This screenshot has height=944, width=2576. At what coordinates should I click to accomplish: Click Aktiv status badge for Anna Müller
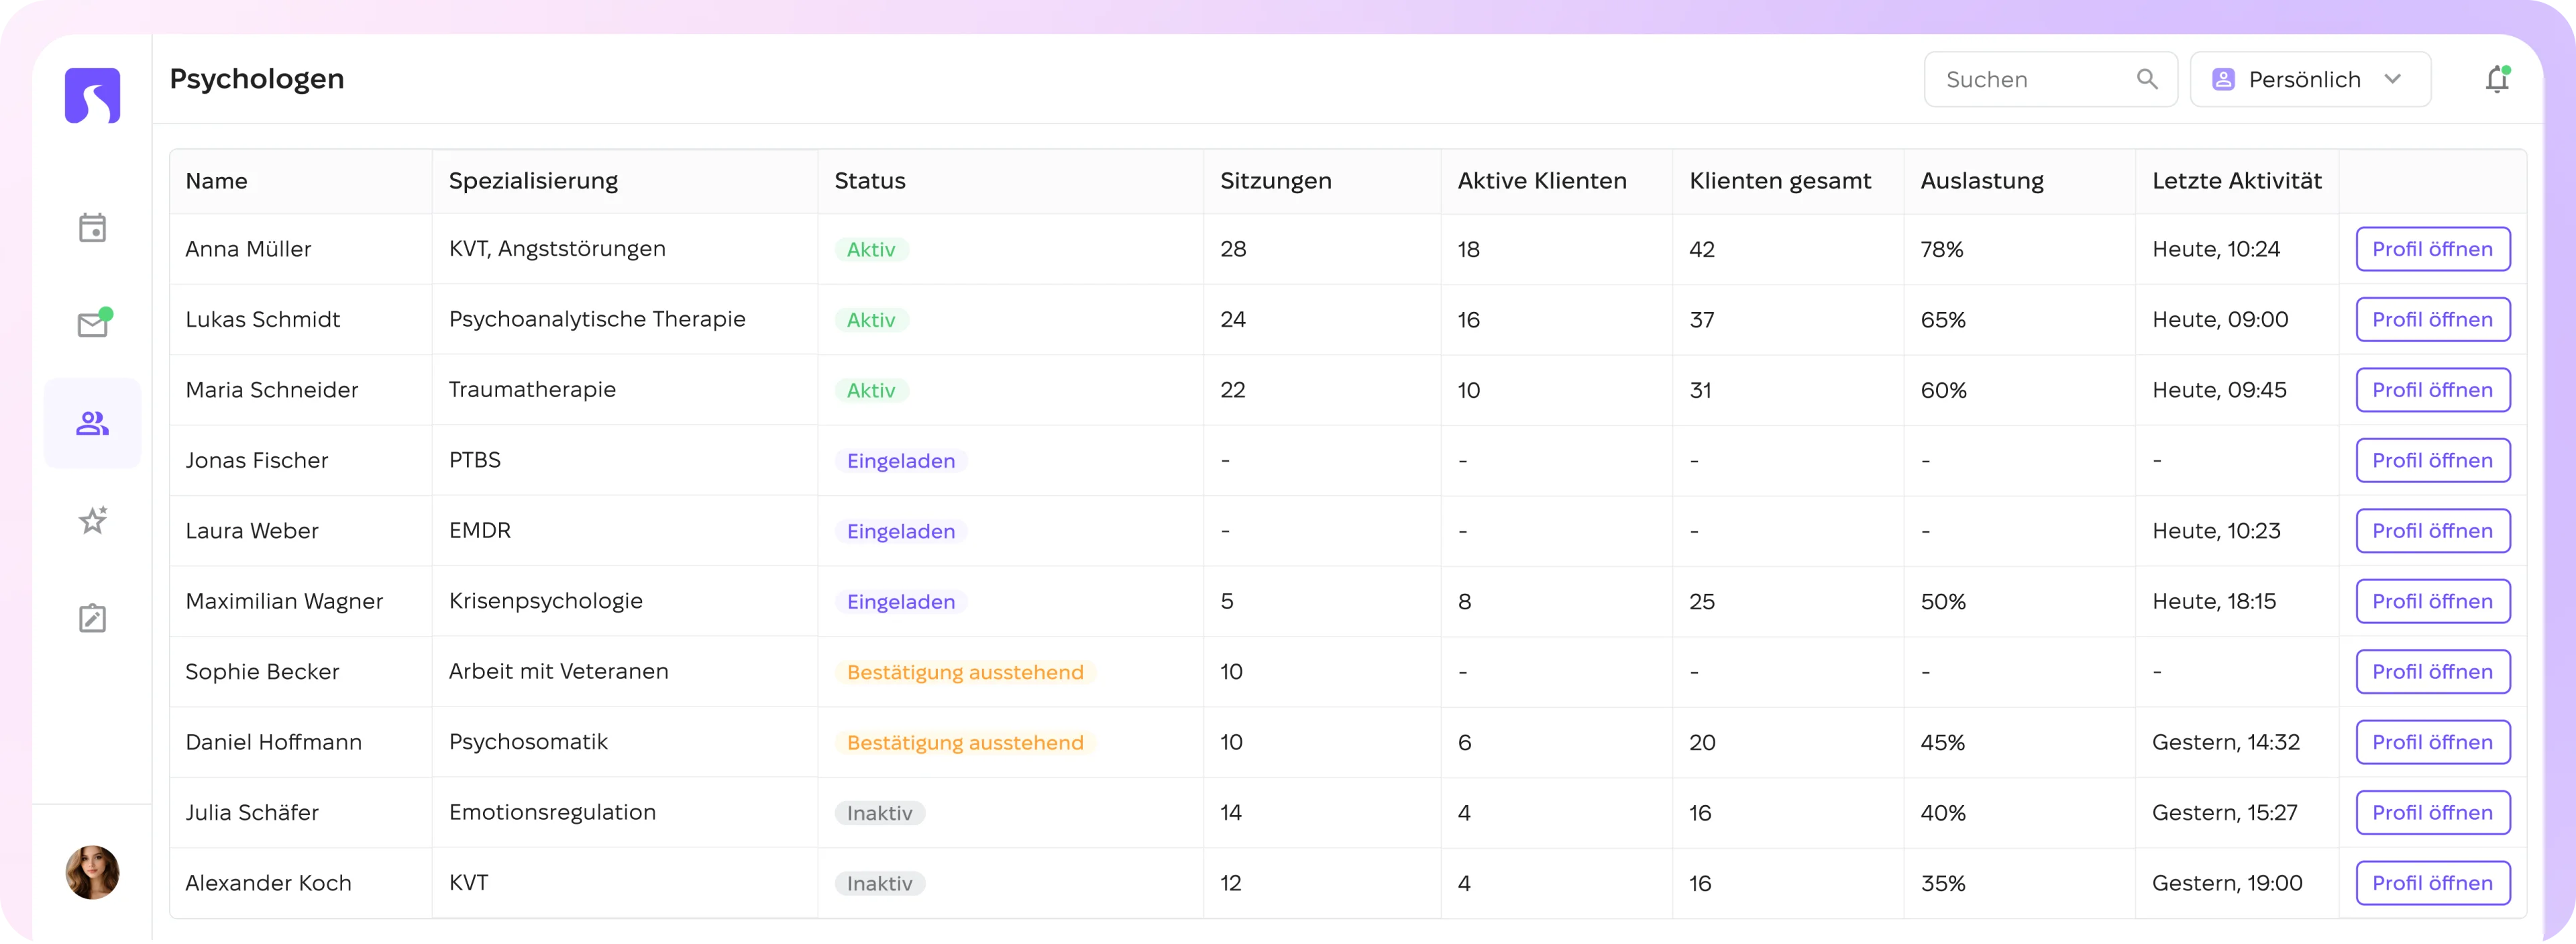[871, 250]
